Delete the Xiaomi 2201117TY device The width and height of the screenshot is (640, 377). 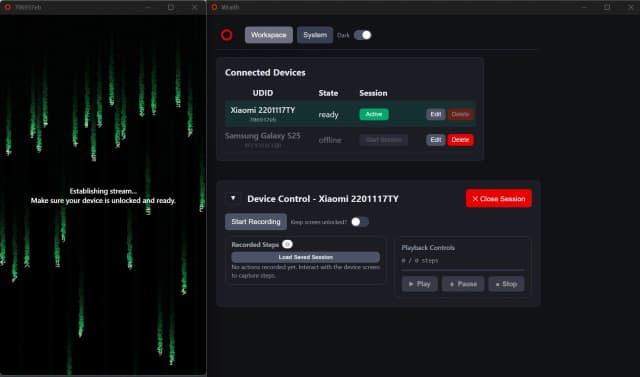[460, 114]
